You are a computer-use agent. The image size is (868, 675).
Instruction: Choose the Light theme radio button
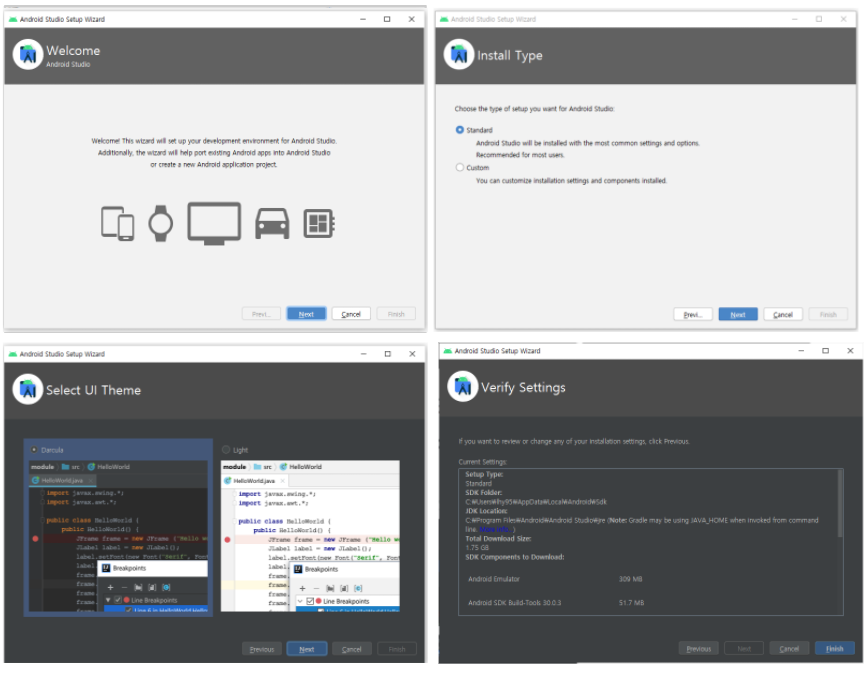coord(226,450)
